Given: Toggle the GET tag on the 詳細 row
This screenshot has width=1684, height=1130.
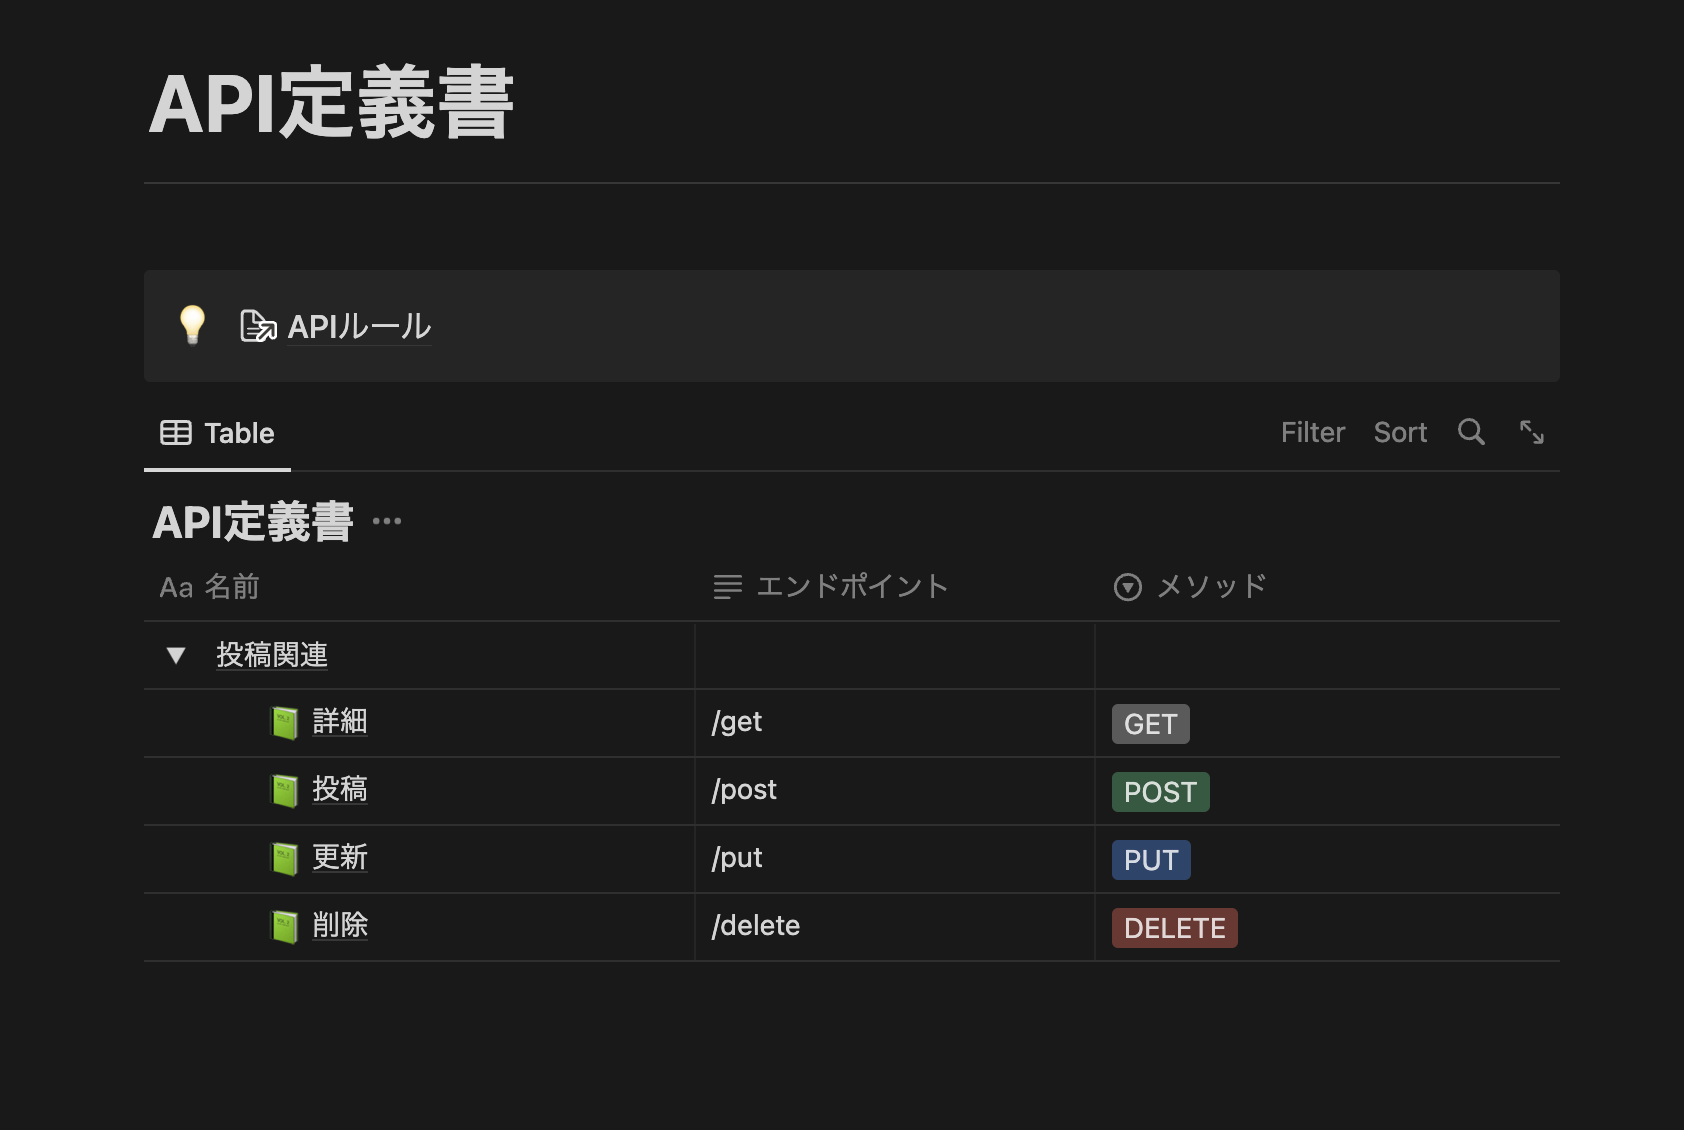Looking at the screenshot, I should [1150, 723].
